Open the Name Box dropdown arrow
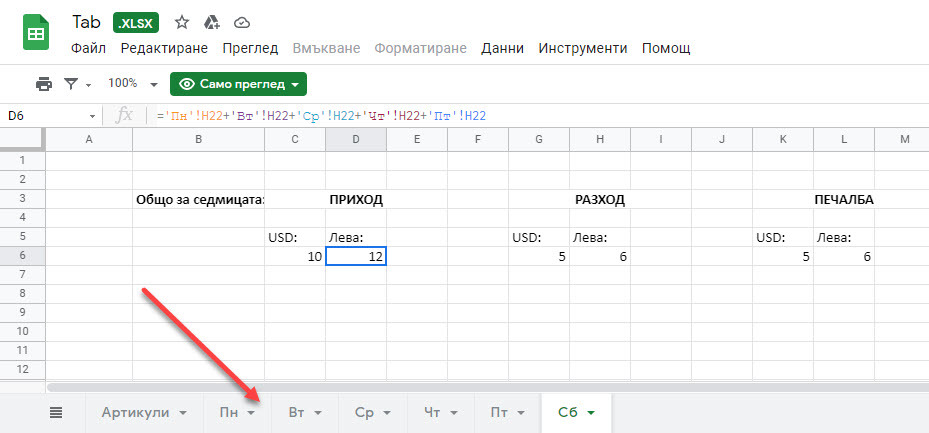Viewport: 929px width, 433px height. point(93,116)
